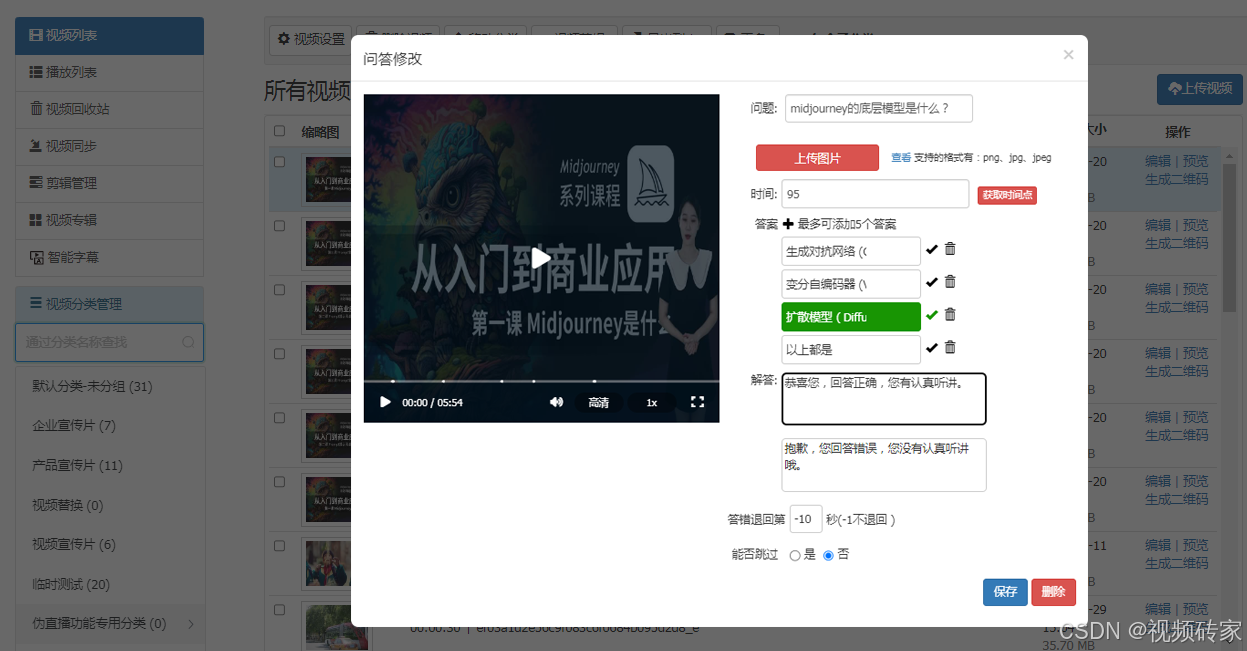The image size is (1247, 651).
Task: Click 操作 column header
Action: [x=1178, y=131]
